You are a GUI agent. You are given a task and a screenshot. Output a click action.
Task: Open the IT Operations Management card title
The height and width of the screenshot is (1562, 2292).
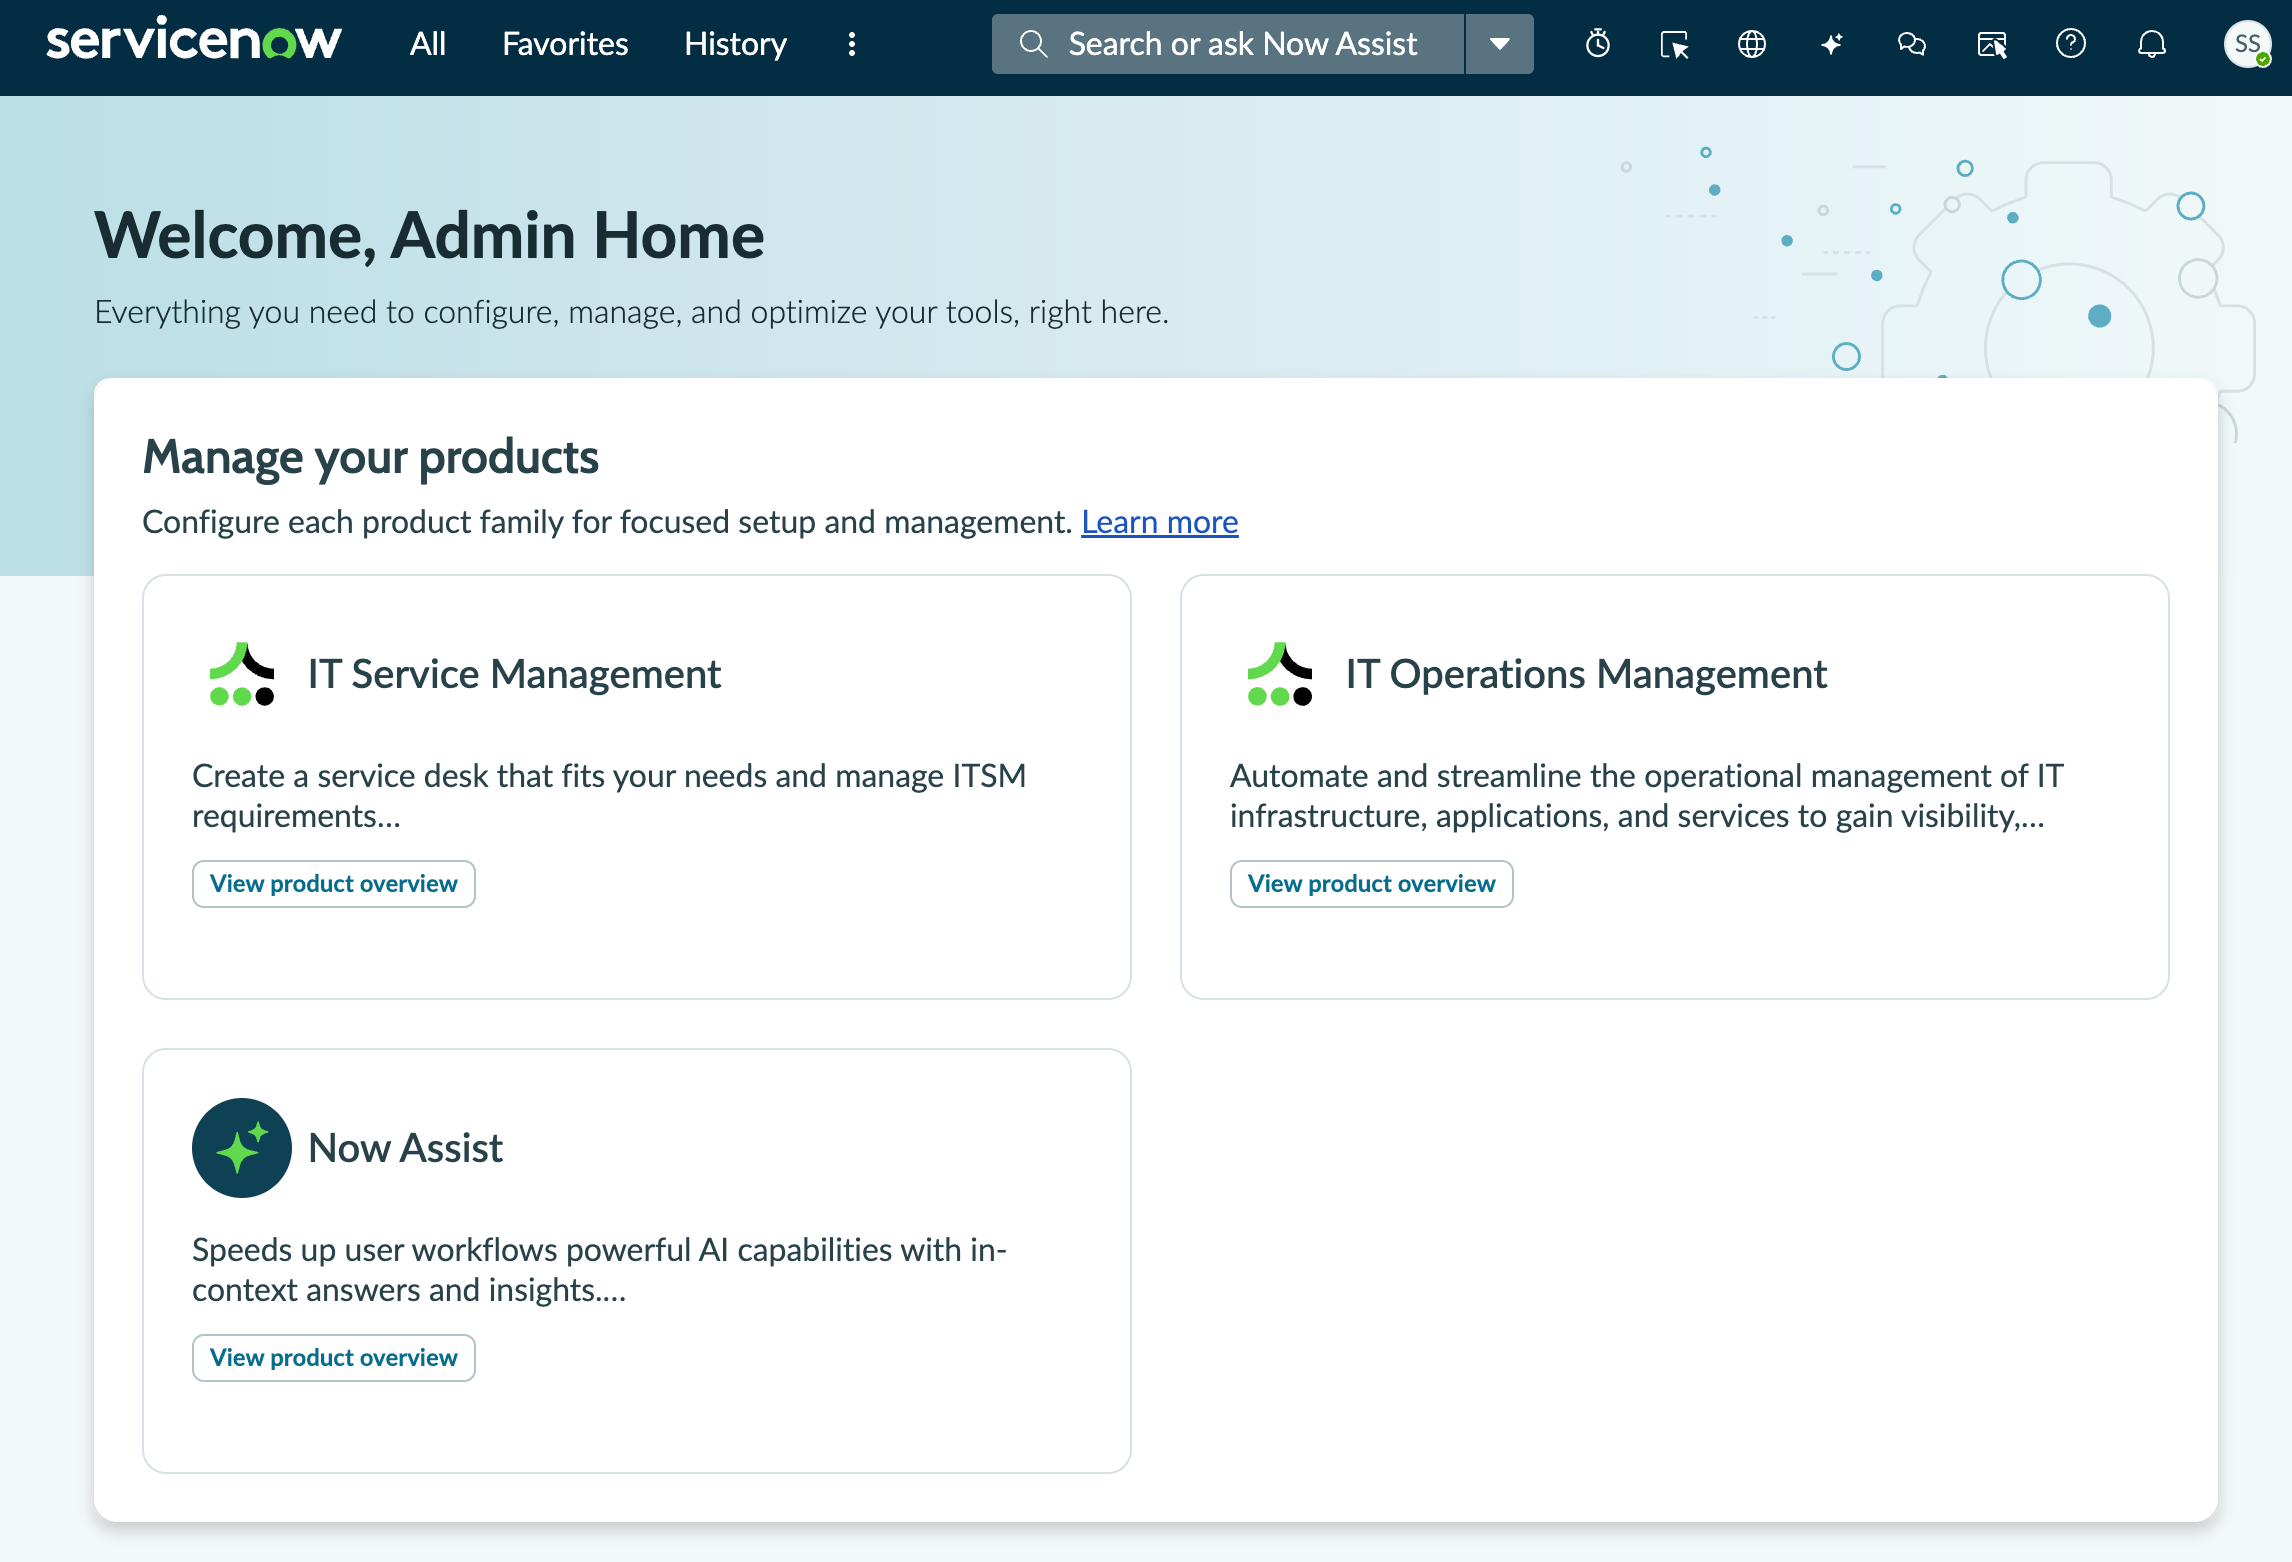tap(1586, 674)
